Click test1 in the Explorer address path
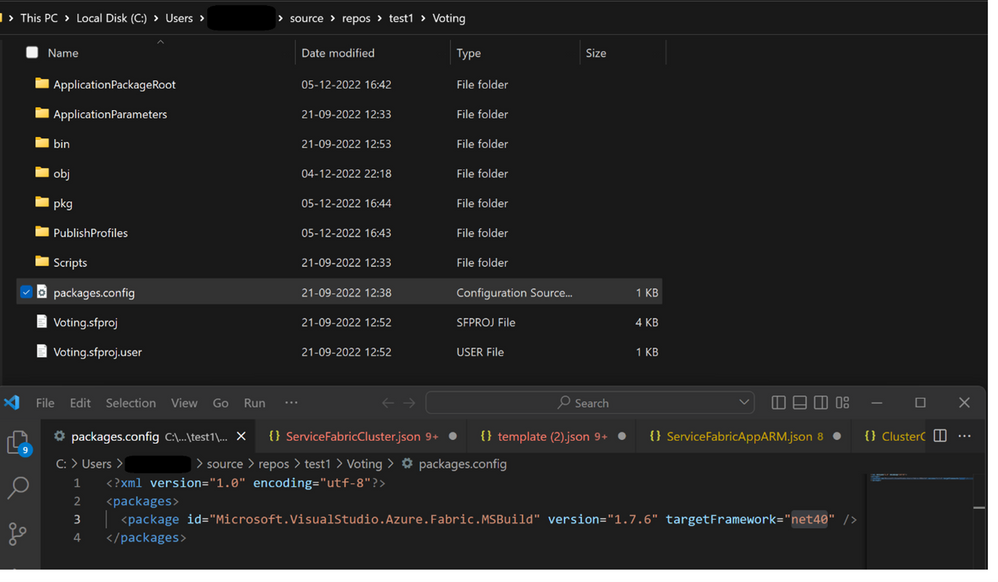The image size is (998, 582). [x=401, y=18]
